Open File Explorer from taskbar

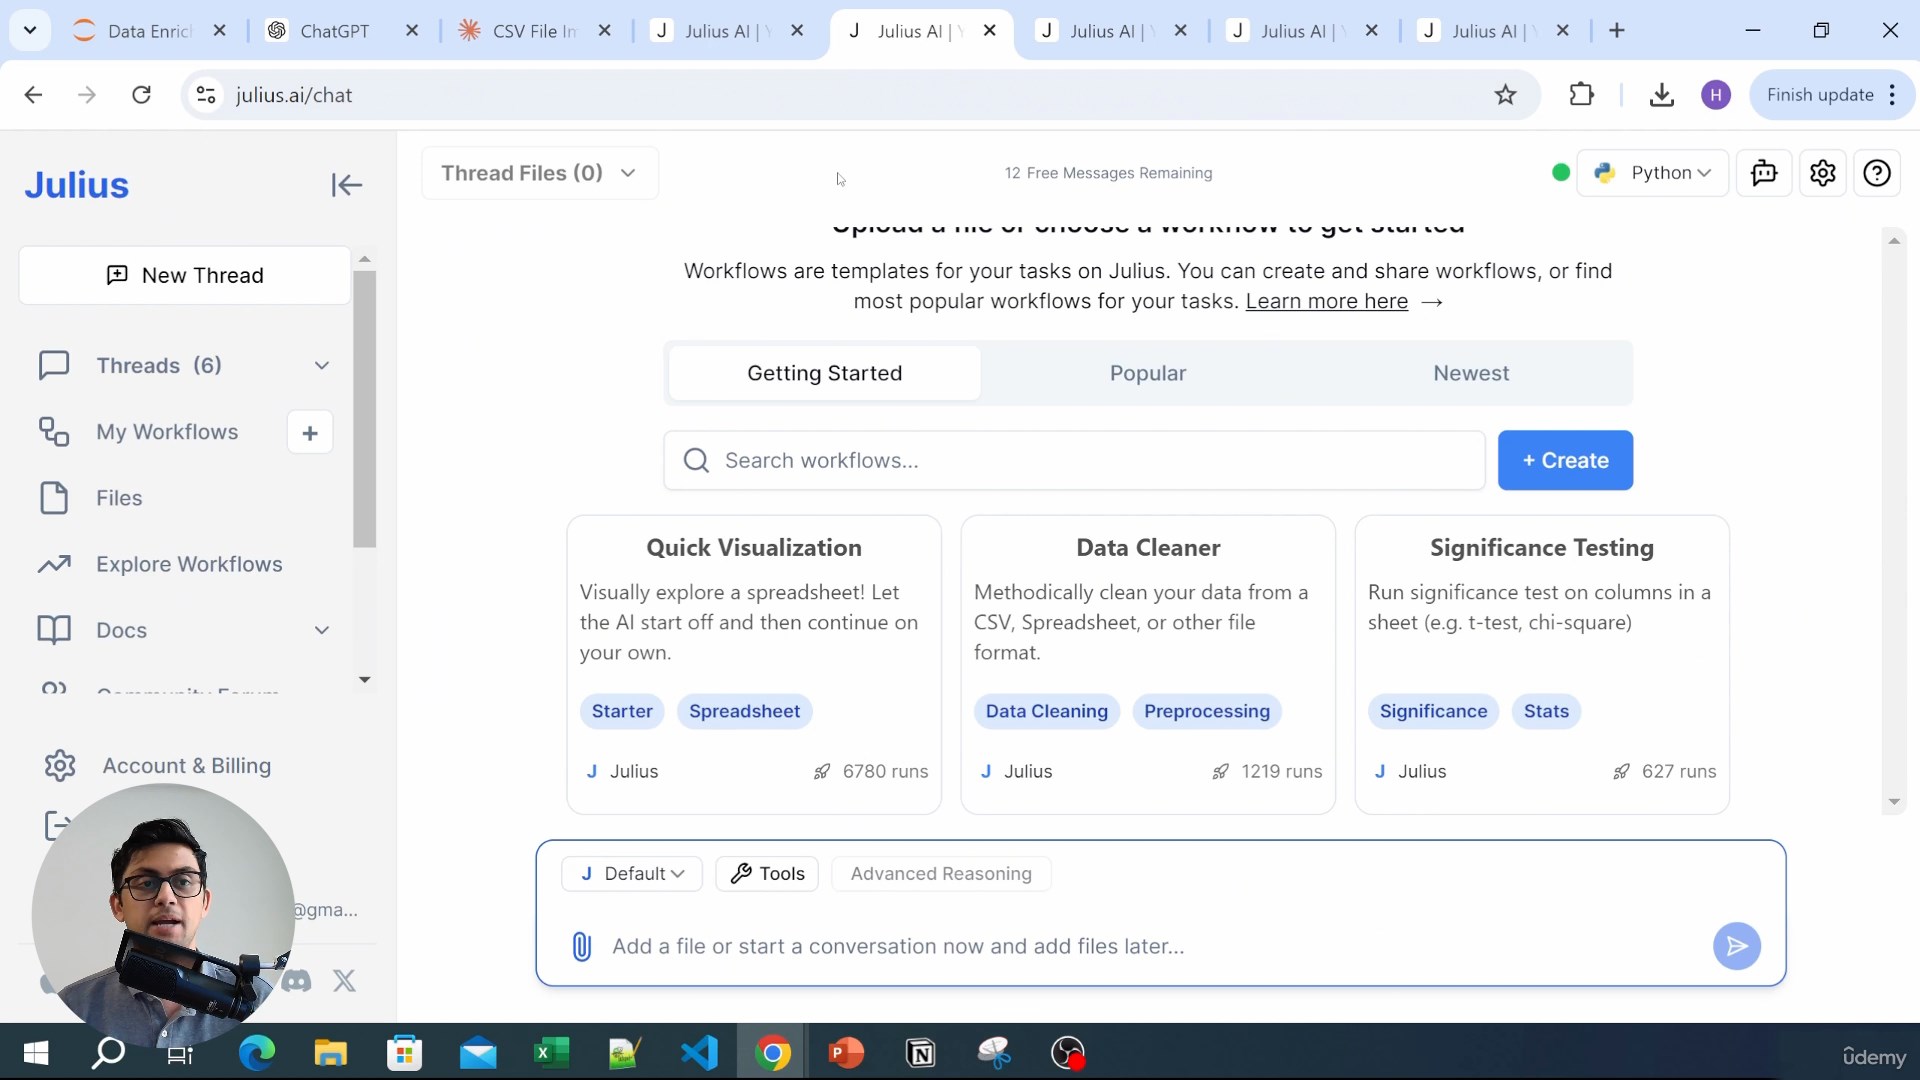(330, 1052)
